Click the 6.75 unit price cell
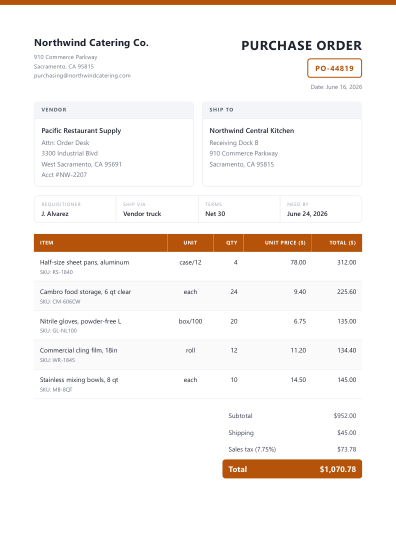Screen dimensions: 396x560 tap(300, 321)
